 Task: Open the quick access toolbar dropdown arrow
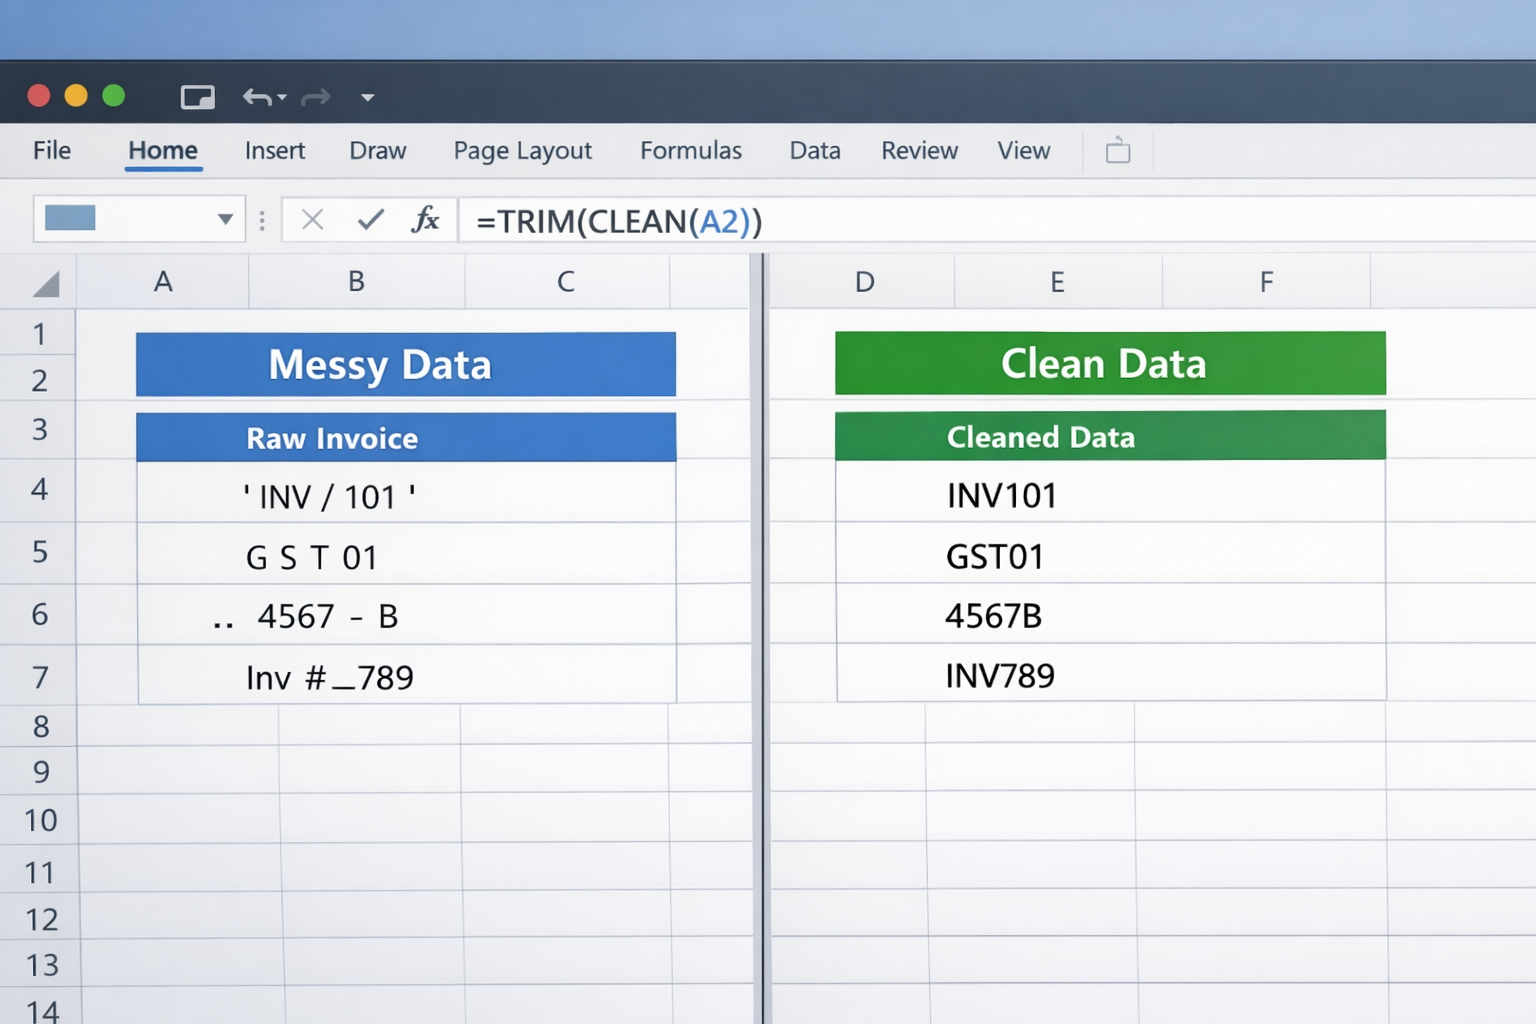click(x=367, y=97)
